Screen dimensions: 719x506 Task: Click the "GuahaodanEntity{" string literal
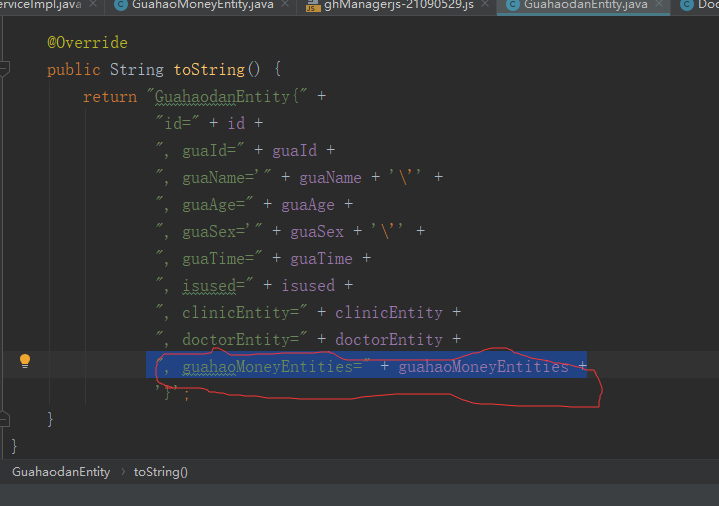pos(227,97)
